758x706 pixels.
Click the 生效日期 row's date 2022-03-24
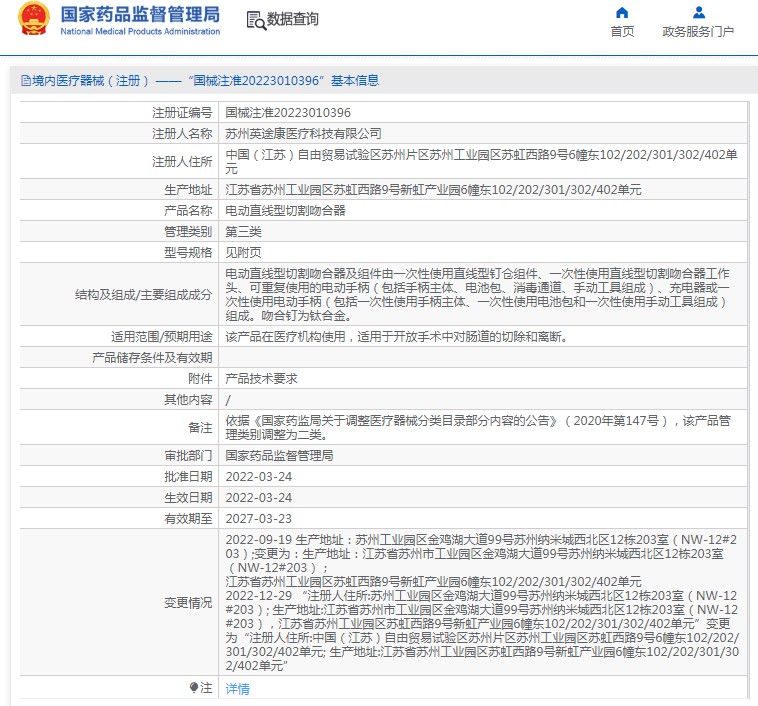pos(259,498)
